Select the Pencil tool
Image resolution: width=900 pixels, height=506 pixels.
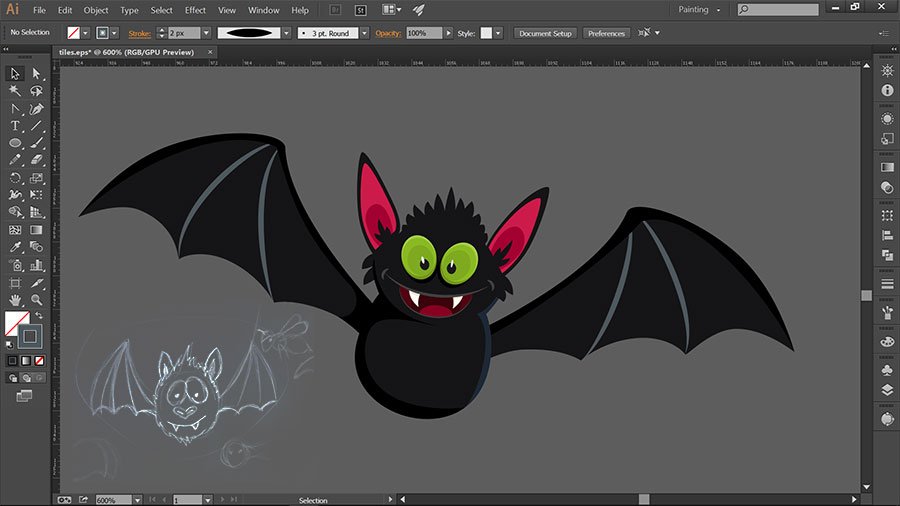tap(15, 160)
